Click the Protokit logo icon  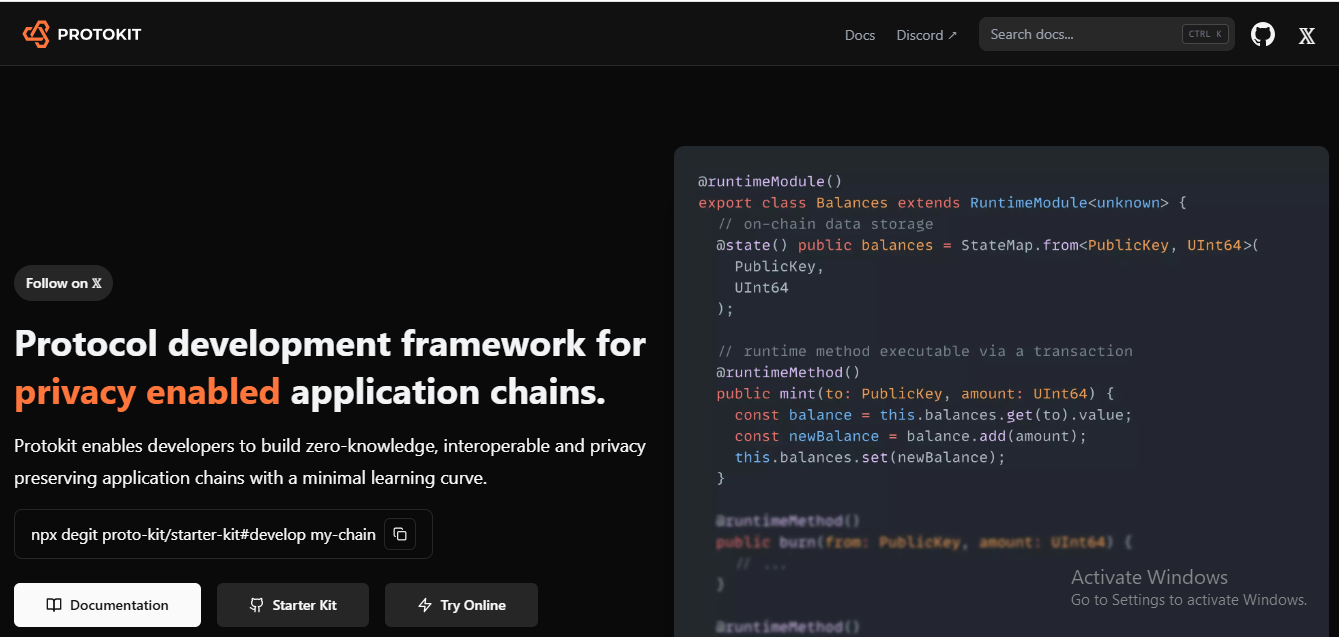pyautogui.click(x=36, y=34)
